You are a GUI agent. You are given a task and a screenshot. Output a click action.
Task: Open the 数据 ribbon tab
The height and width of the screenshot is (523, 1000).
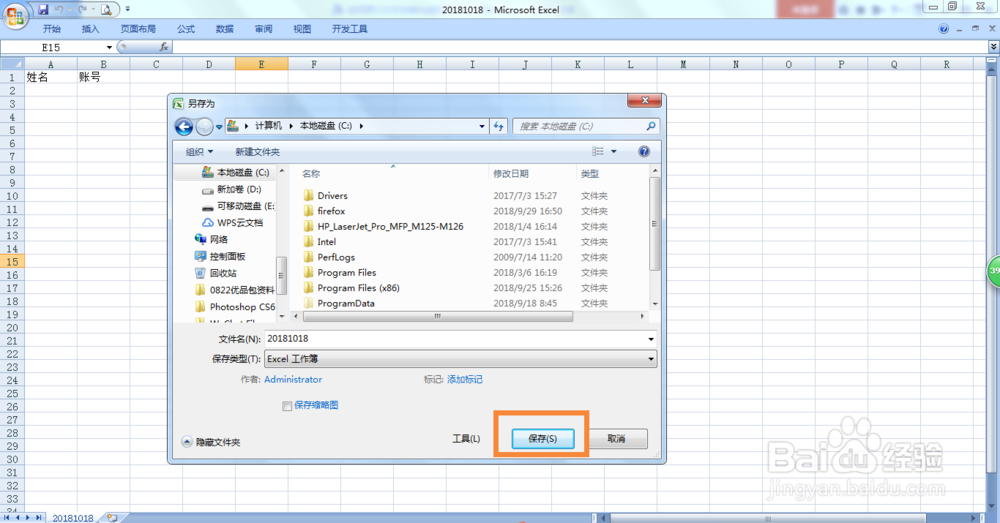[x=224, y=29]
